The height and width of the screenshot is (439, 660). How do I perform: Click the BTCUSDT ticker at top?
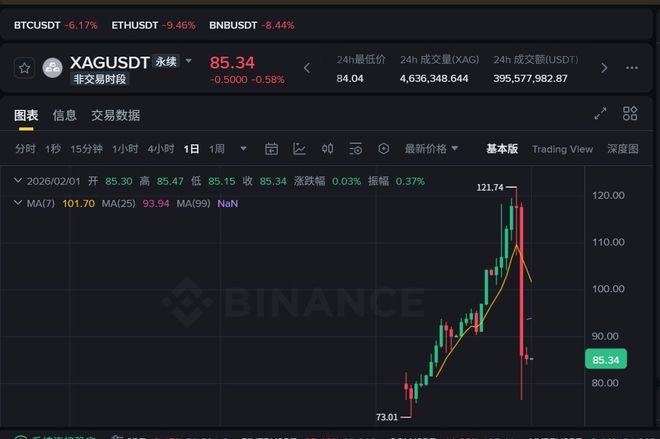click(38, 24)
